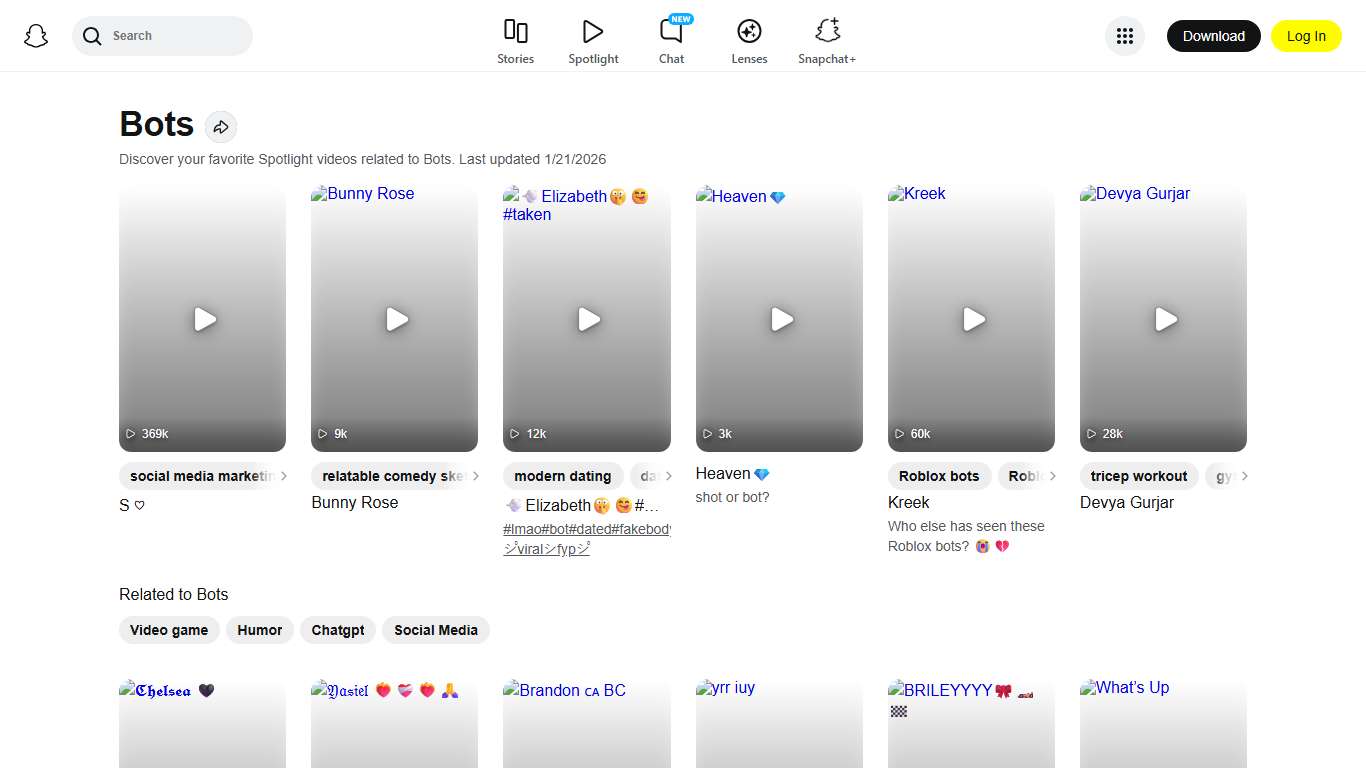Open the Lenses section
Screen dimensions: 1366x768
coord(749,40)
